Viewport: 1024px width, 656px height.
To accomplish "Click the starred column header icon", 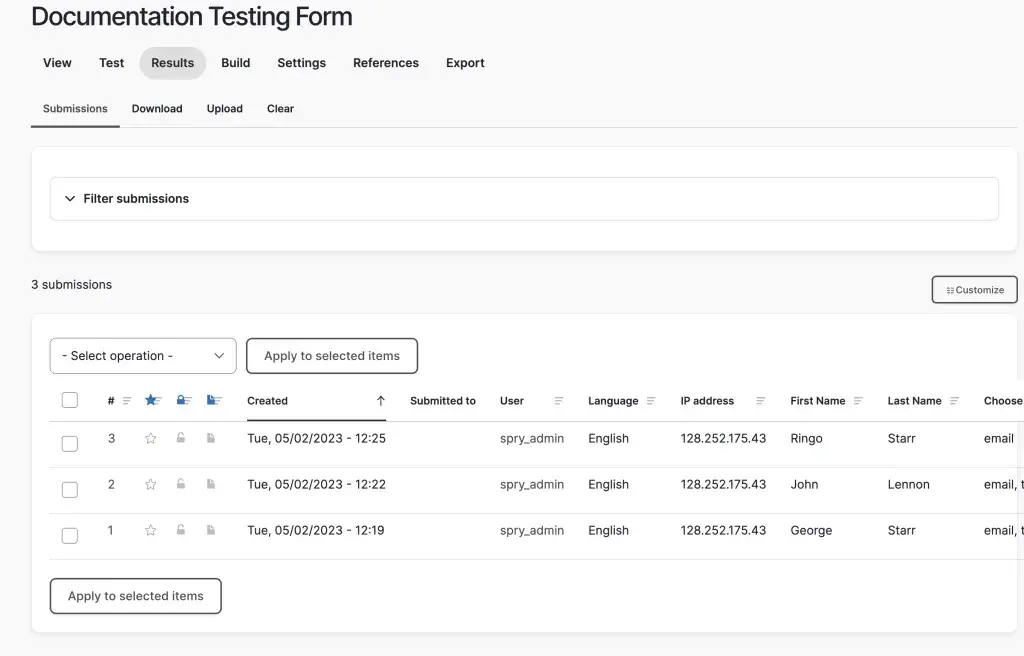I will [152, 400].
